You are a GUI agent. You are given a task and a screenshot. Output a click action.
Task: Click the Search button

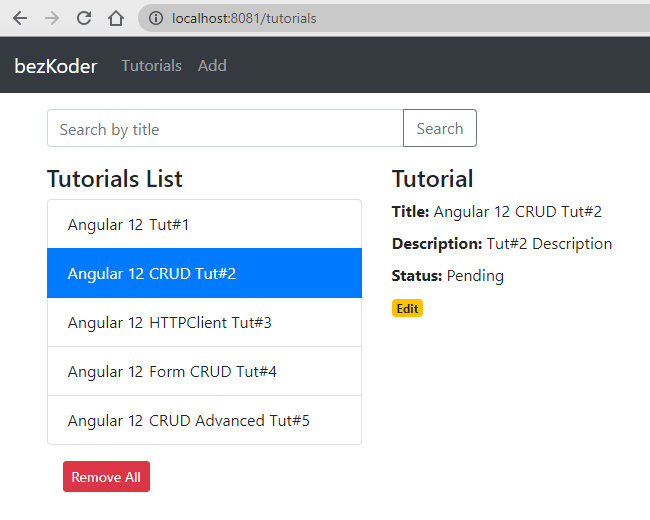point(440,129)
